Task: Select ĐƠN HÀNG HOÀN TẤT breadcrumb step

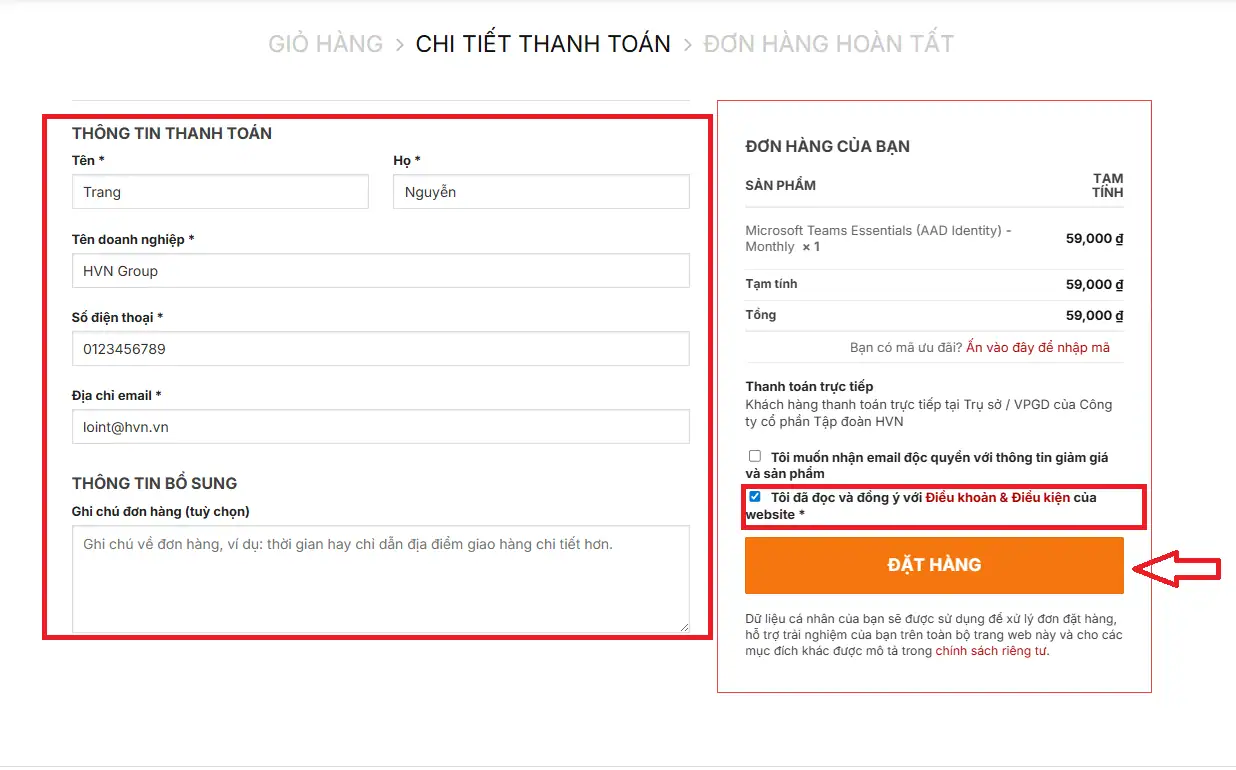Action: tap(829, 44)
